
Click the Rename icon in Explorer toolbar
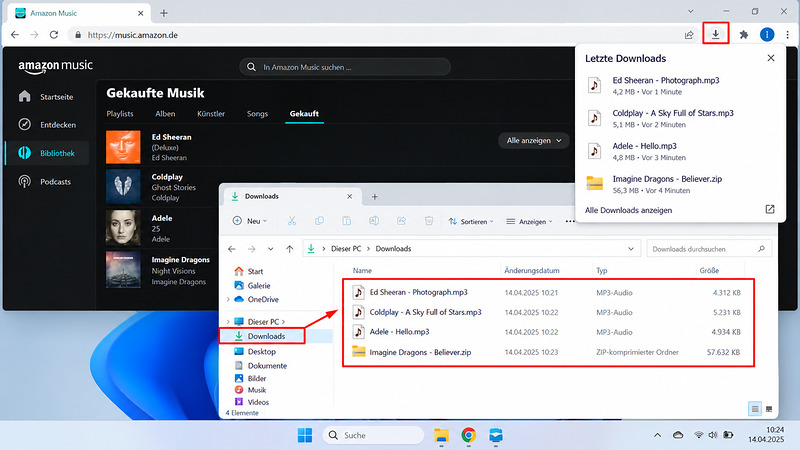374,221
